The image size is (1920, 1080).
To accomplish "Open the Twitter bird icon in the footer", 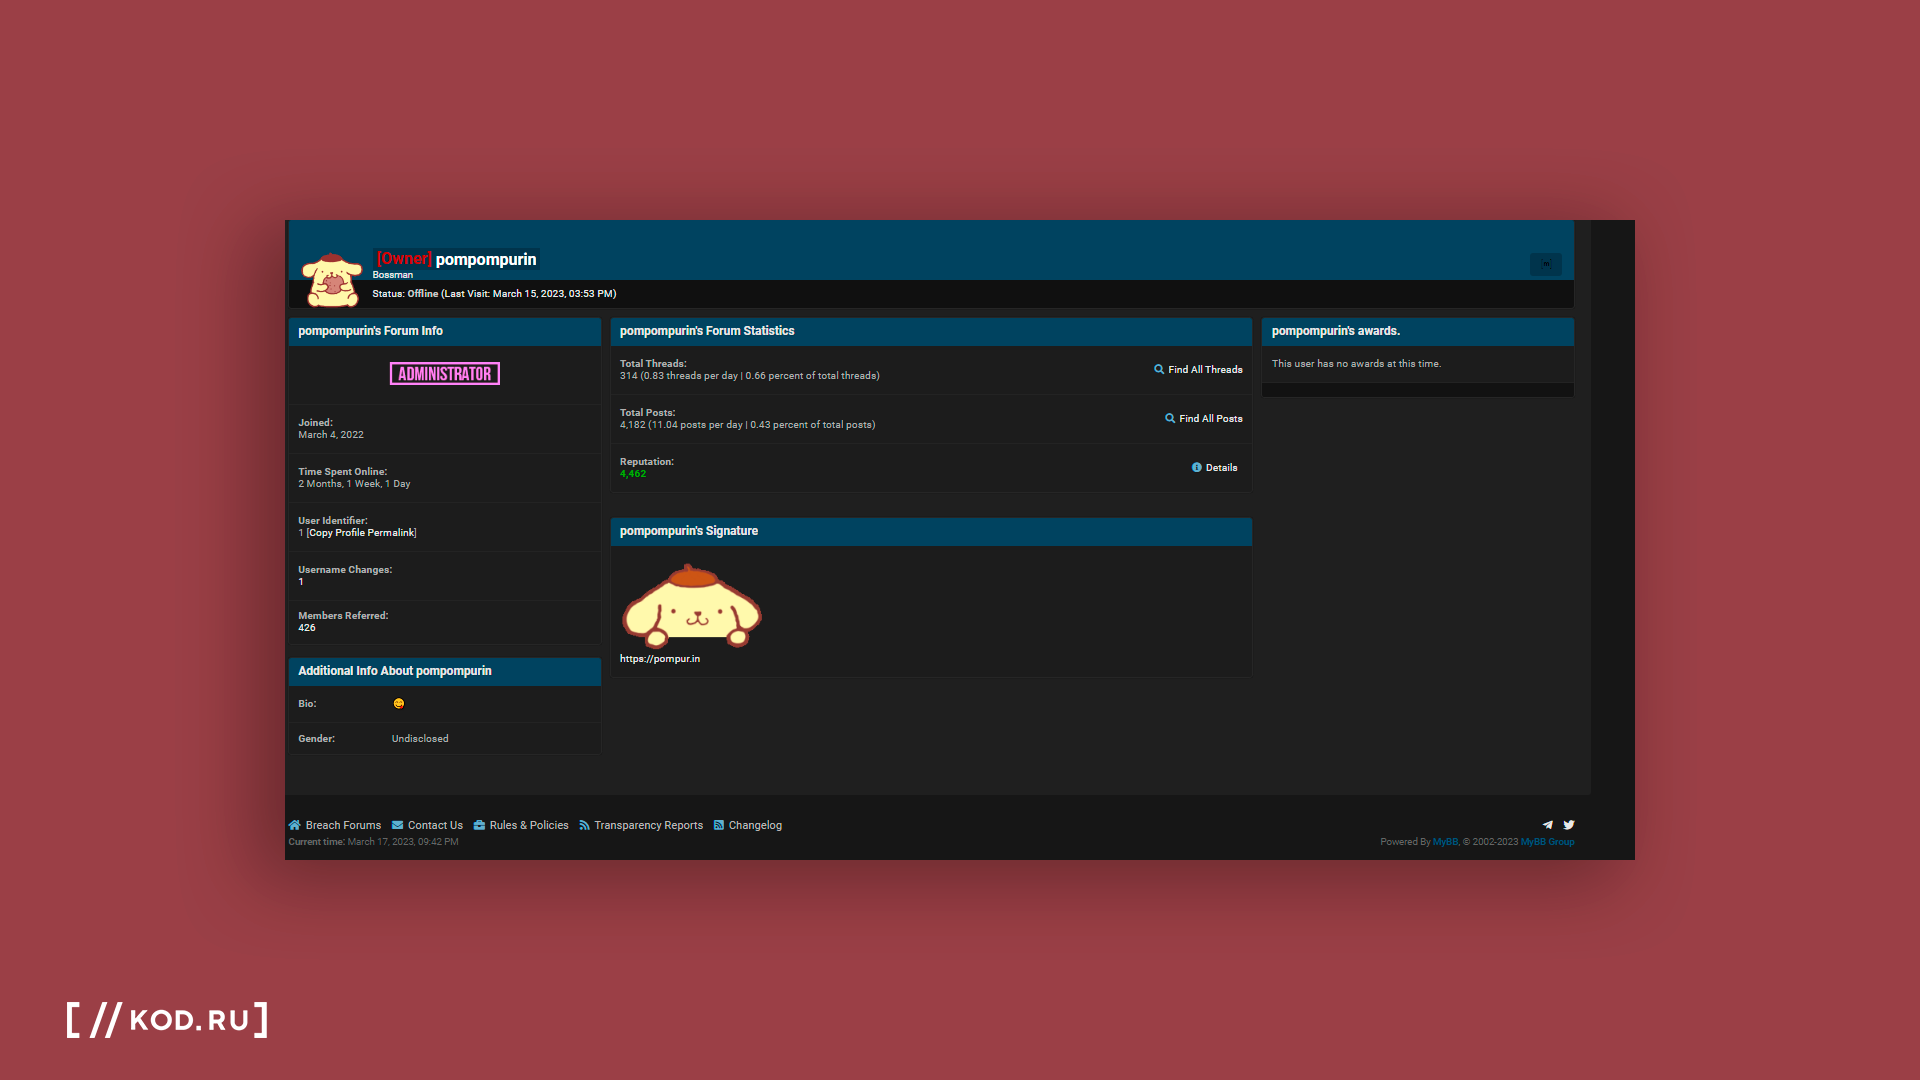I will click(x=1569, y=825).
